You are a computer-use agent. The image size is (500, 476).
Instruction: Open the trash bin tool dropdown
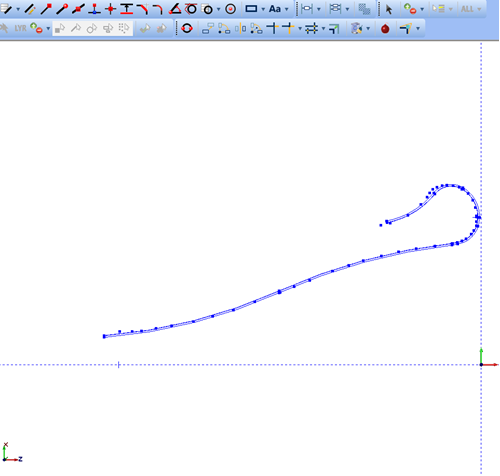368,29
